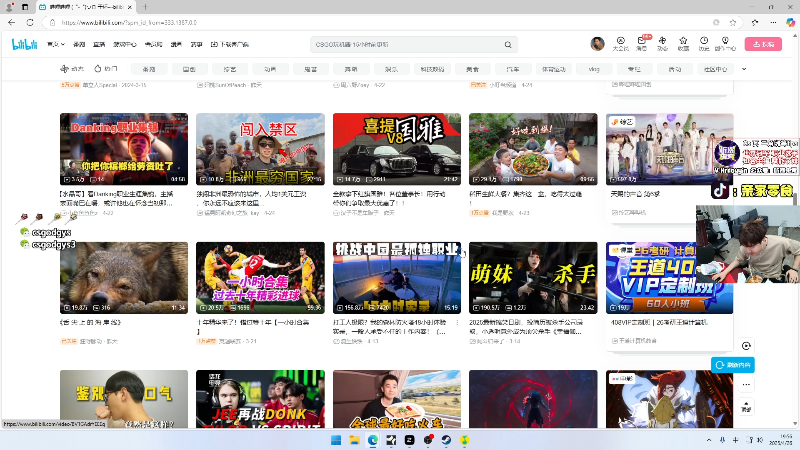This screenshot has height=450, width=800.
Task: Show hidden tray icons chevron
Action: tap(709, 440)
